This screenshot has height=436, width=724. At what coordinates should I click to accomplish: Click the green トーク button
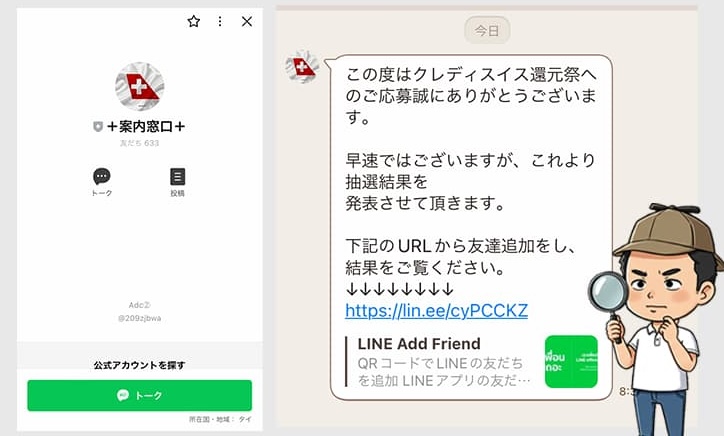coord(139,395)
